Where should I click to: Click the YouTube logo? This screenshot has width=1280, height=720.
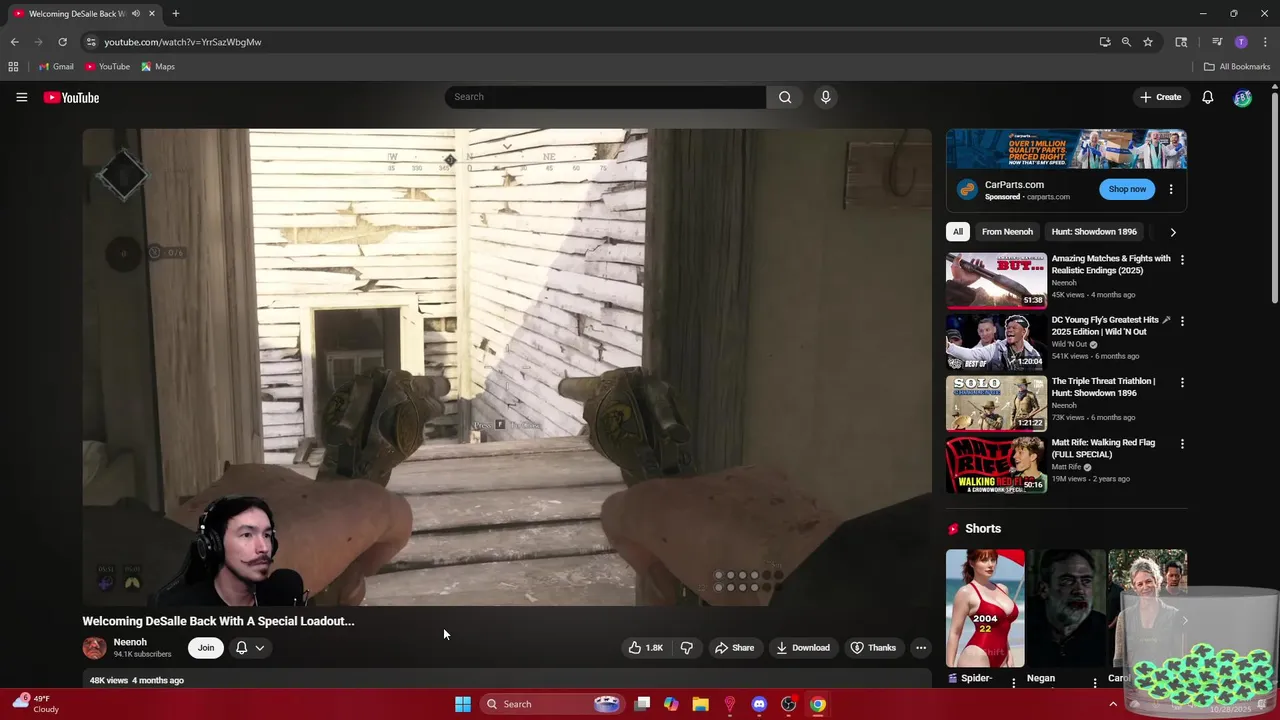point(71,97)
